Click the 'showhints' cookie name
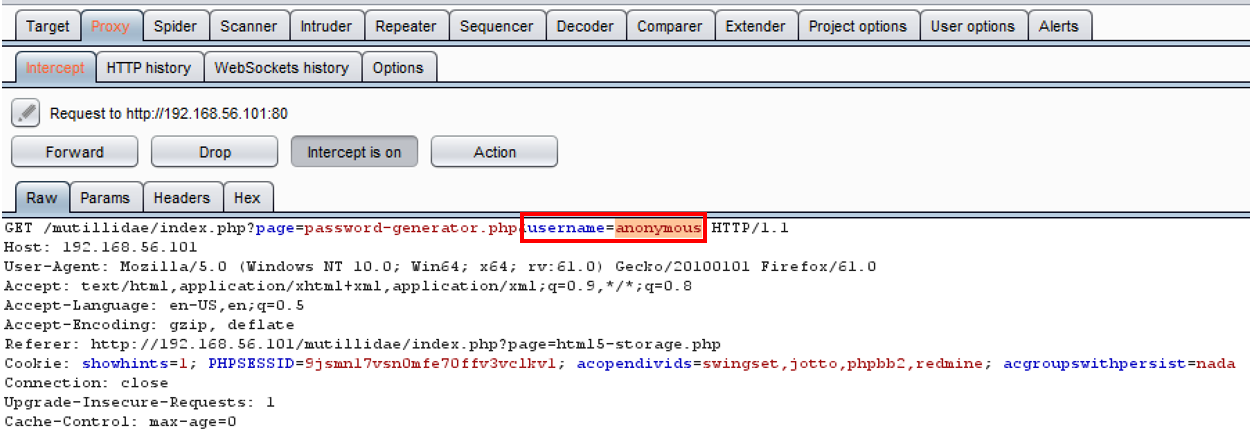1250x435 pixels. (125, 364)
